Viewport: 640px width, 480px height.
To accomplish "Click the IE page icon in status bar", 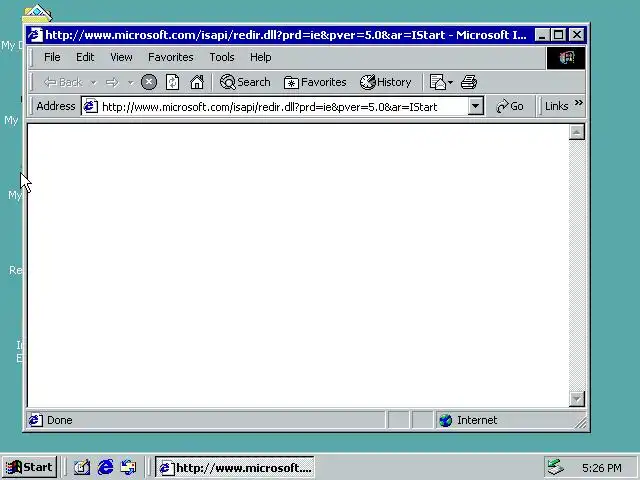I will tap(36, 420).
